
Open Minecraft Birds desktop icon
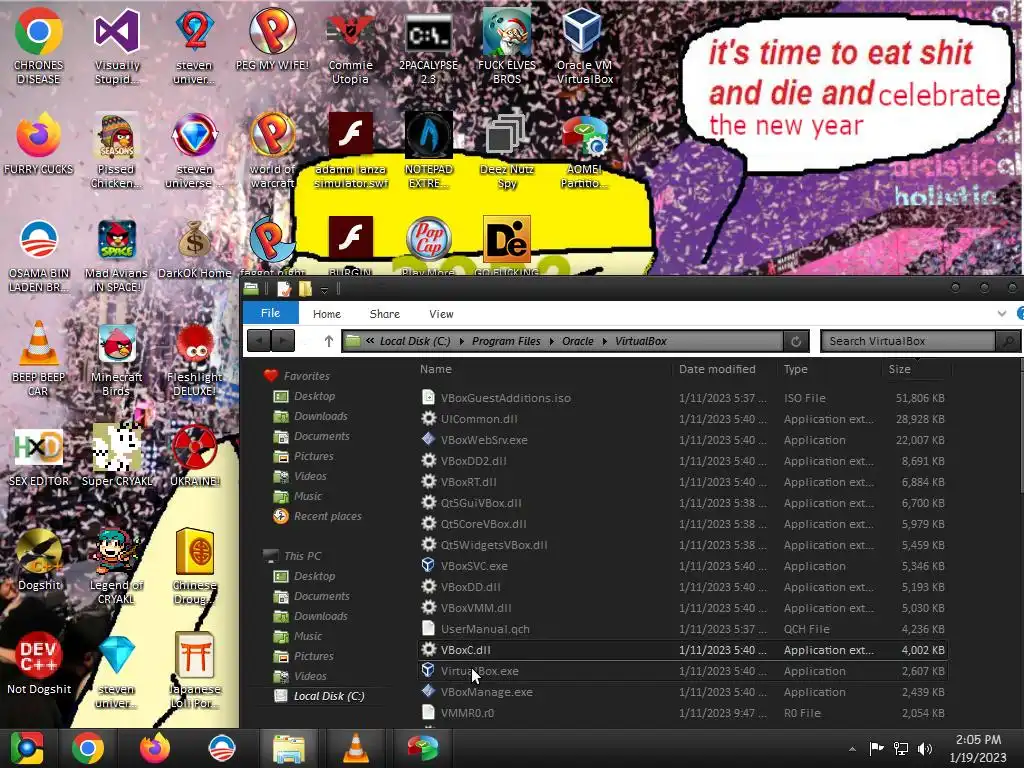coord(116,358)
